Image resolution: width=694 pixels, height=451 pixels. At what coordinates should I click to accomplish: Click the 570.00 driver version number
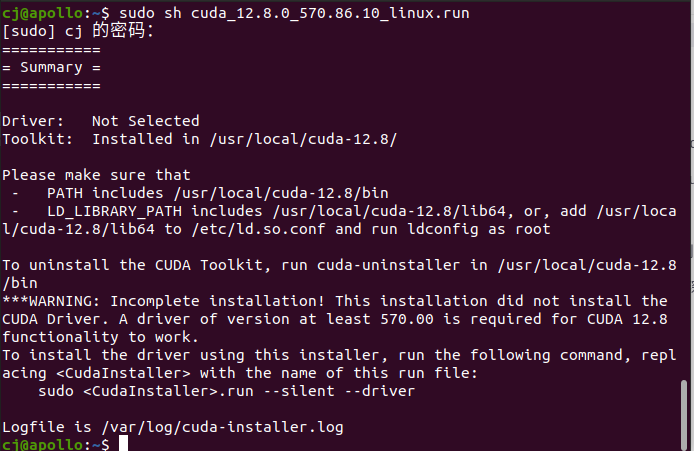[407, 319]
